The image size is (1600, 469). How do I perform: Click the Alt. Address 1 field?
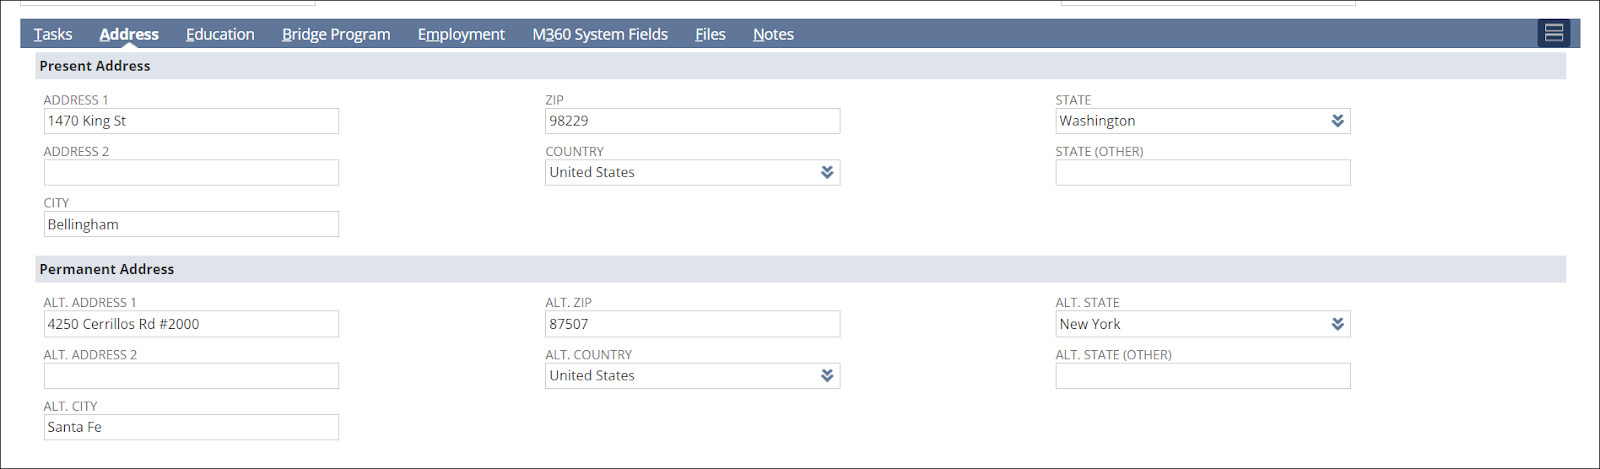pyautogui.click(x=191, y=324)
